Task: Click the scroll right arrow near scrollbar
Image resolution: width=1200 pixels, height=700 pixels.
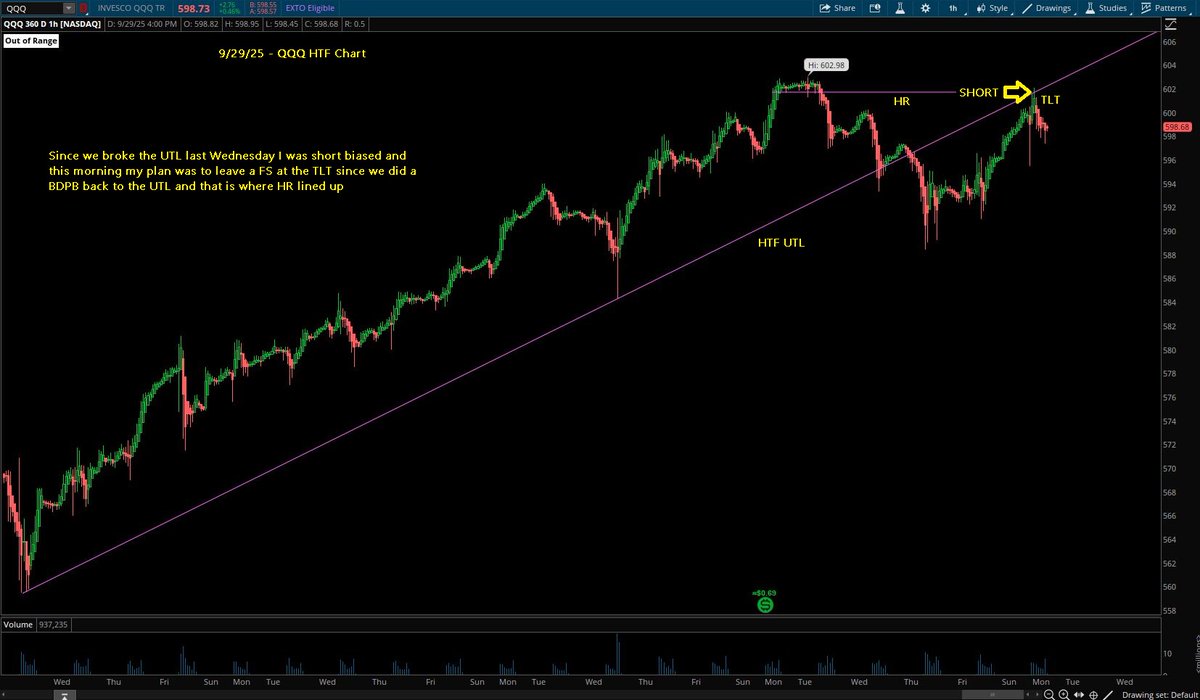Action: [1037, 694]
